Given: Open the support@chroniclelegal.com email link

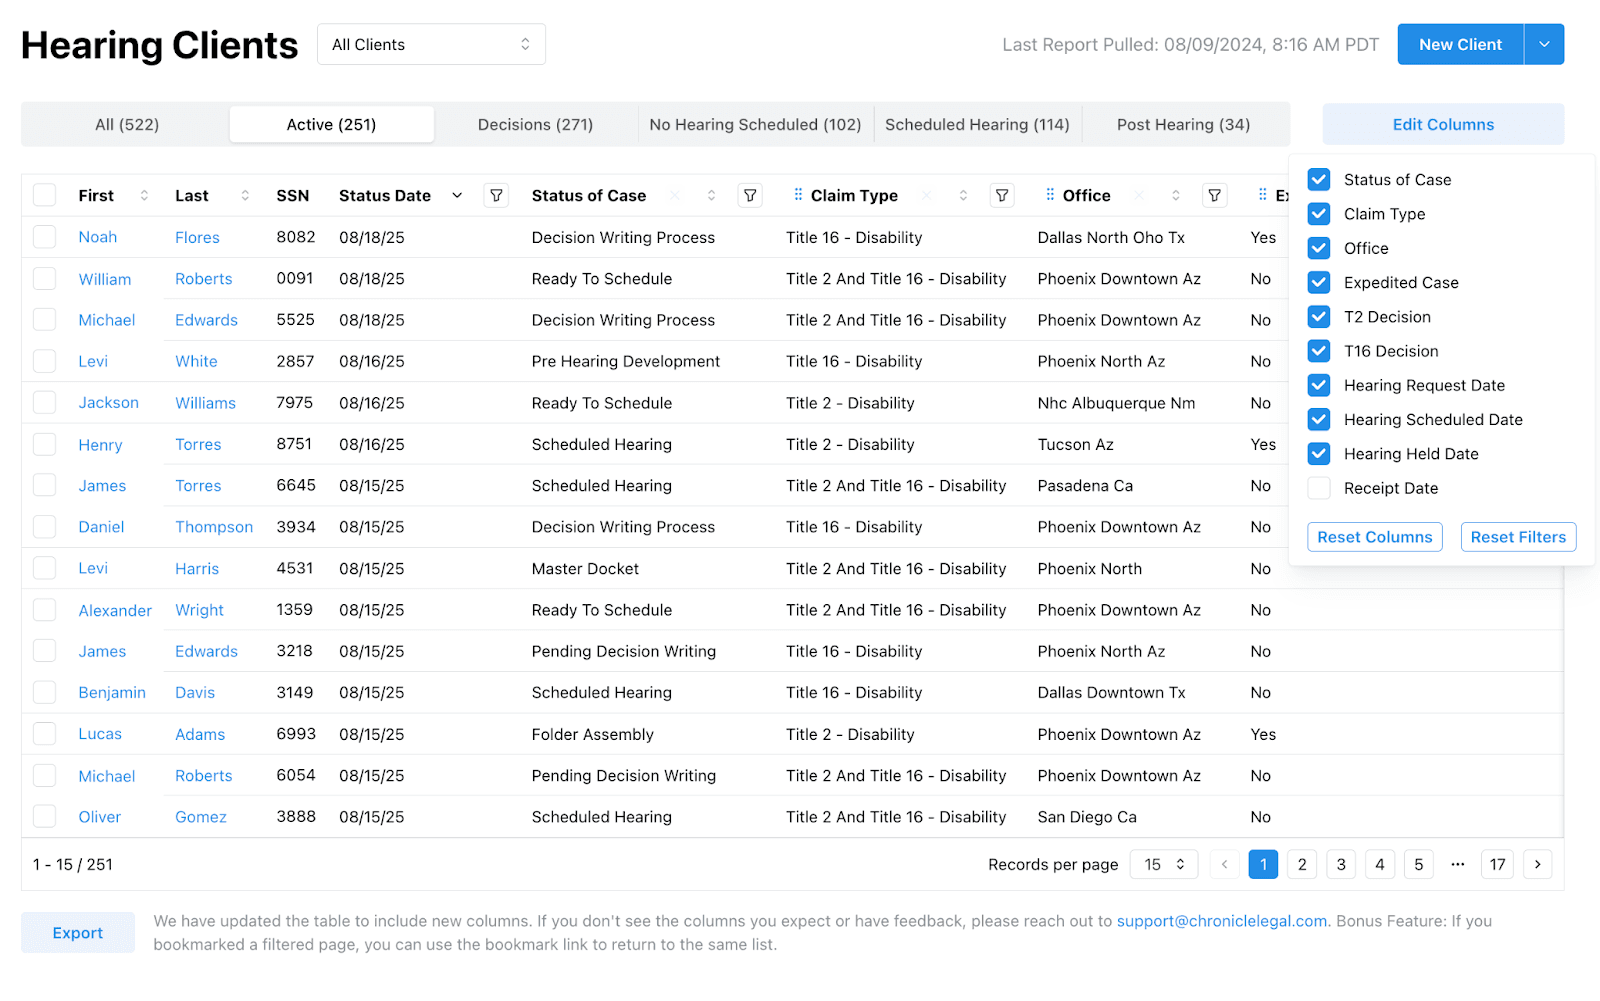Looking at the screenshot, I should tap(1221, 921).
